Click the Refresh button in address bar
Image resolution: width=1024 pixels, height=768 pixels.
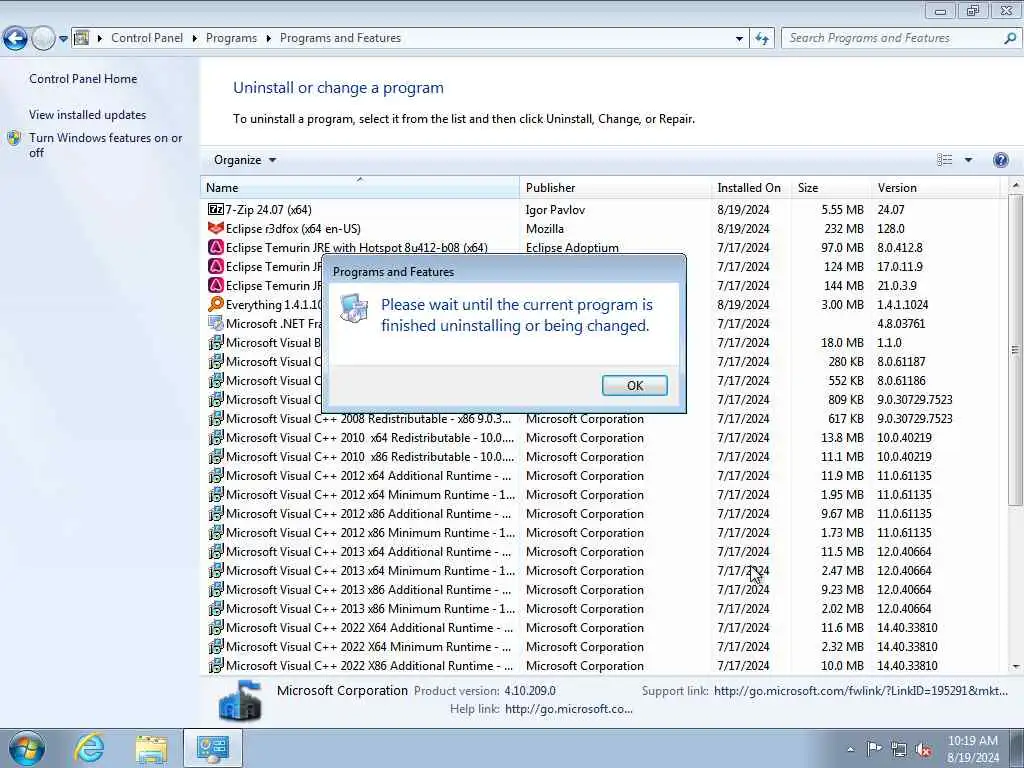(x=761, y=39)
